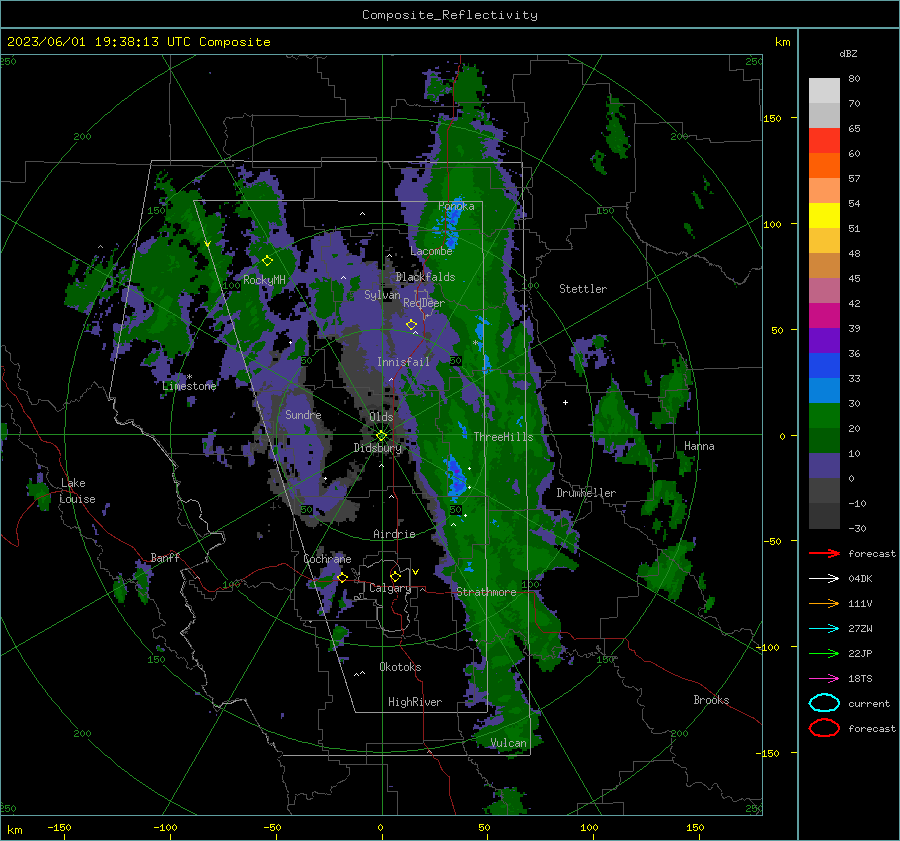Image resolution: width=900 pixels, height=841 pixels.
Task: Click the Vulcan label
Action: (x=508, y=743)
